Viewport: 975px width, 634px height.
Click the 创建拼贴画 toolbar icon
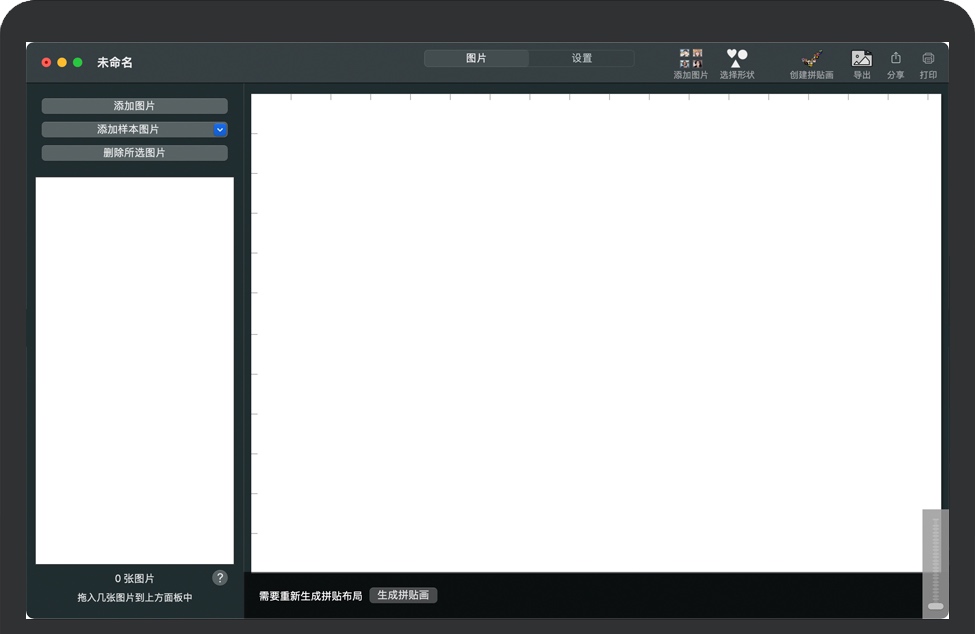[811, 59]
